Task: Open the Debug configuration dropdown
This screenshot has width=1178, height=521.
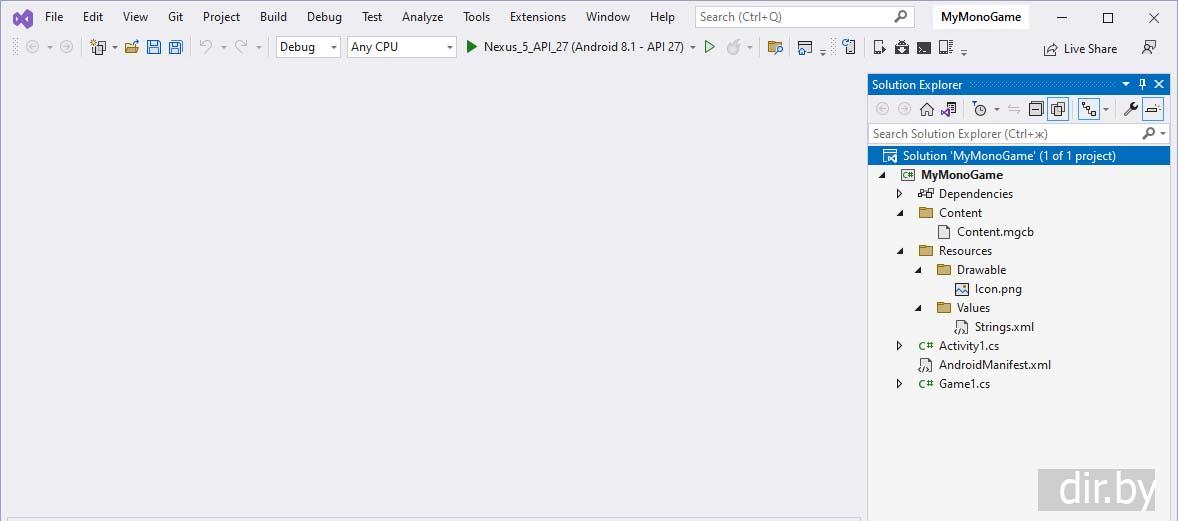Action: (x=308, y=47)
